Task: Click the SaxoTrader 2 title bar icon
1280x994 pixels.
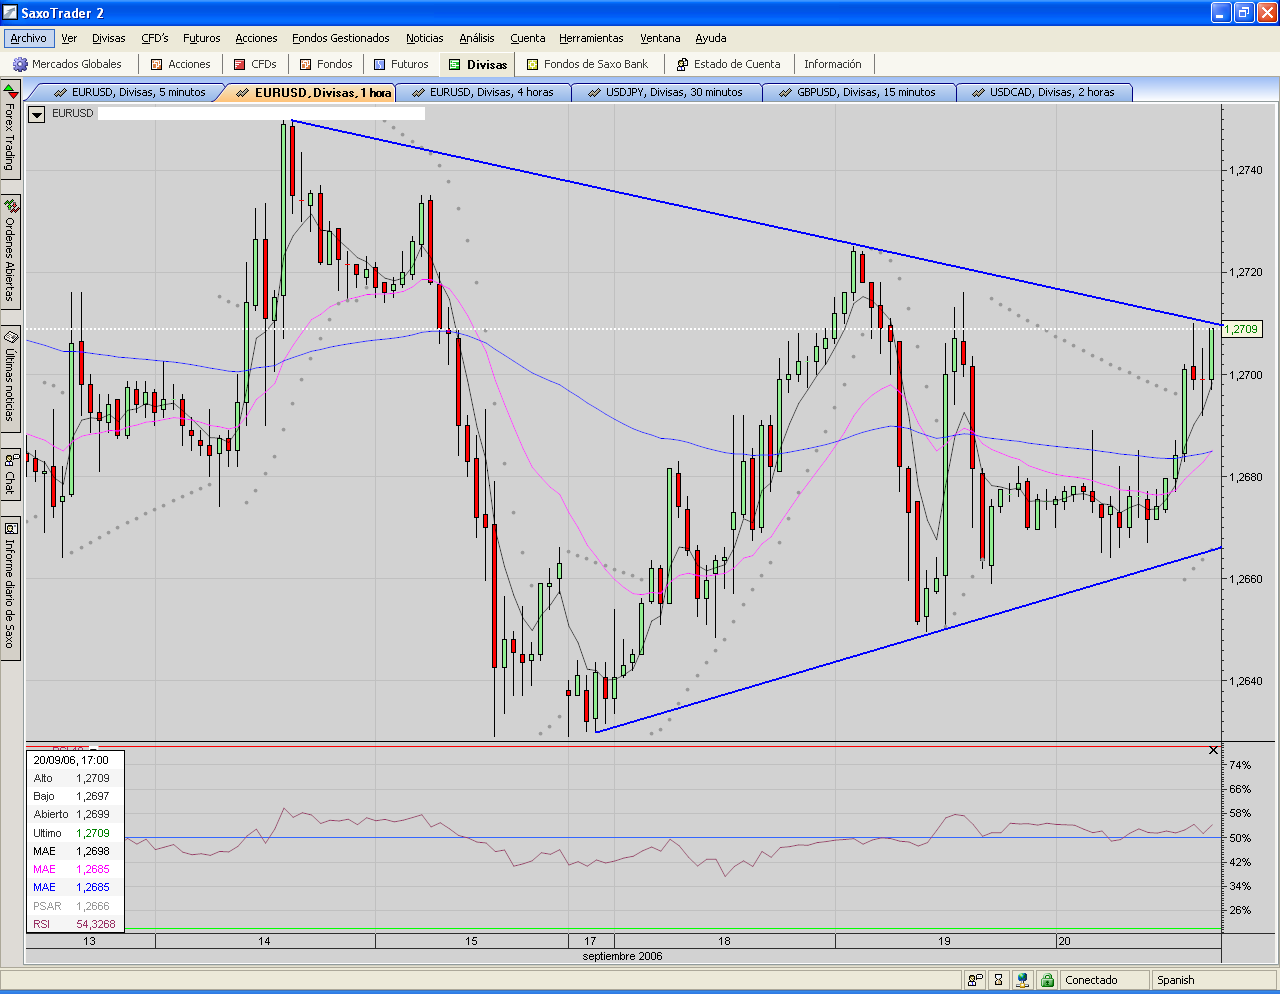Action: point(10,13)
